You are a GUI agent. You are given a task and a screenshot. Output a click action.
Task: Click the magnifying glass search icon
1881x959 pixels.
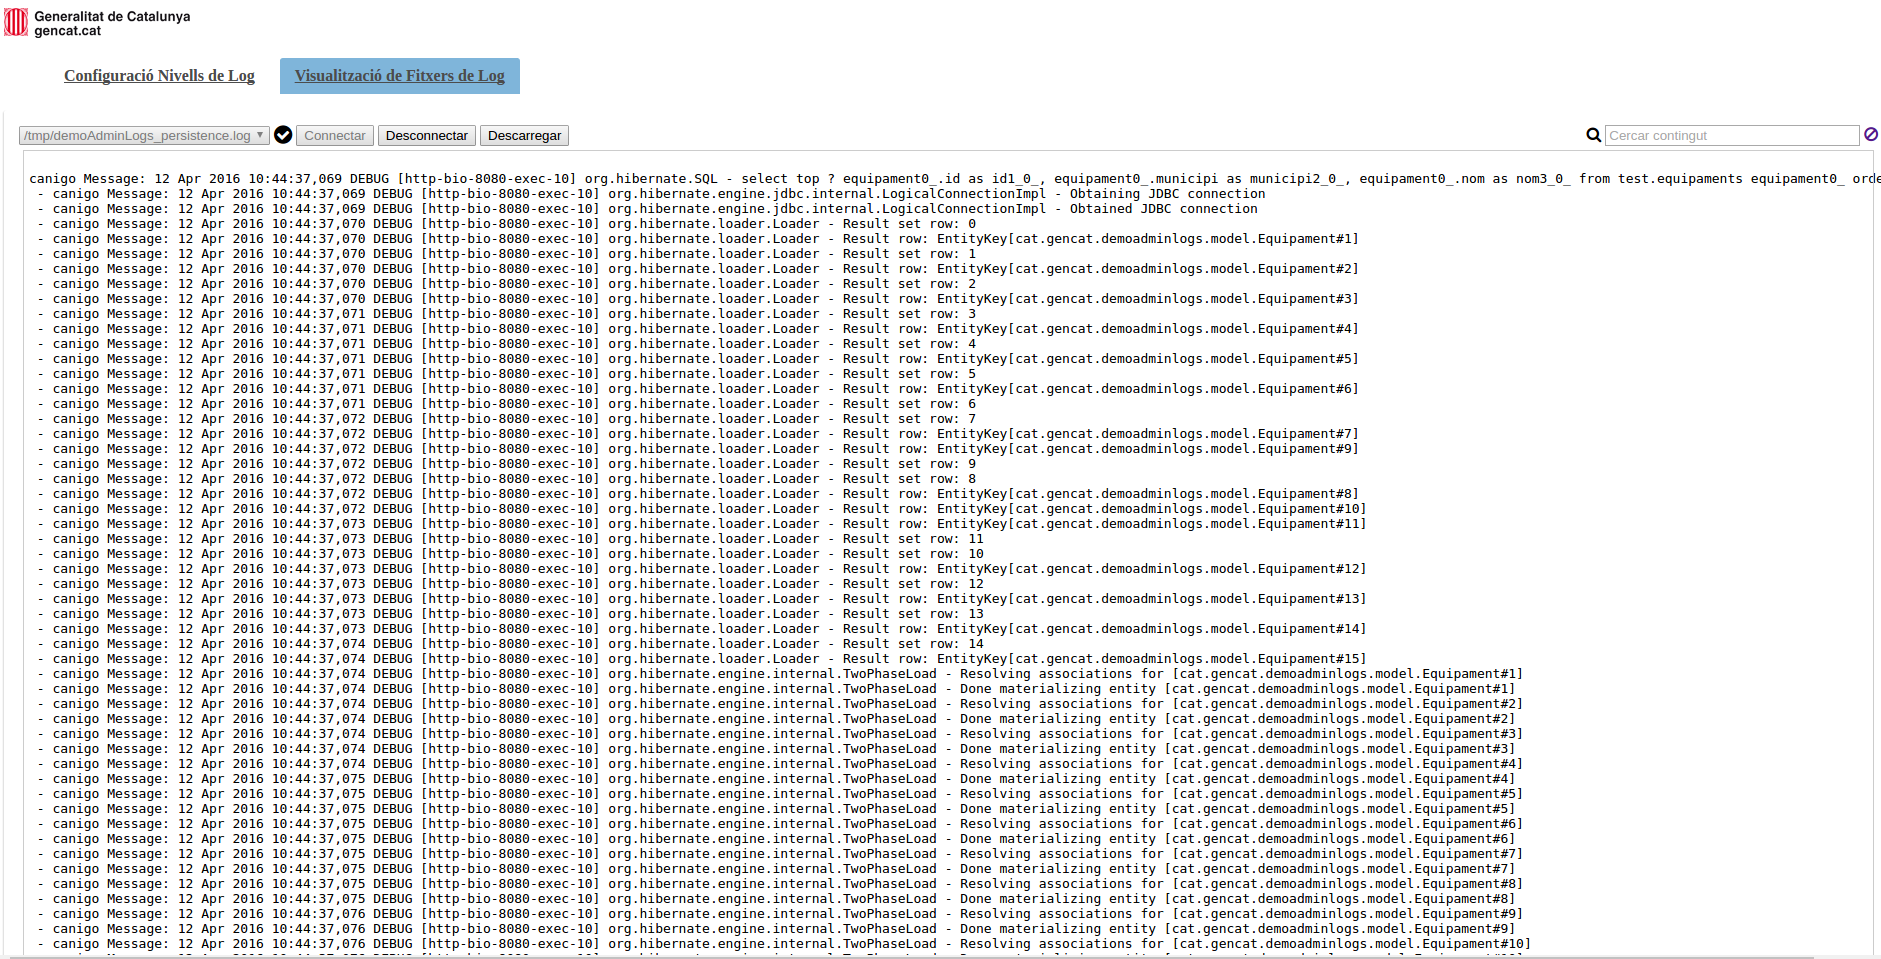tap(1593, 135)
